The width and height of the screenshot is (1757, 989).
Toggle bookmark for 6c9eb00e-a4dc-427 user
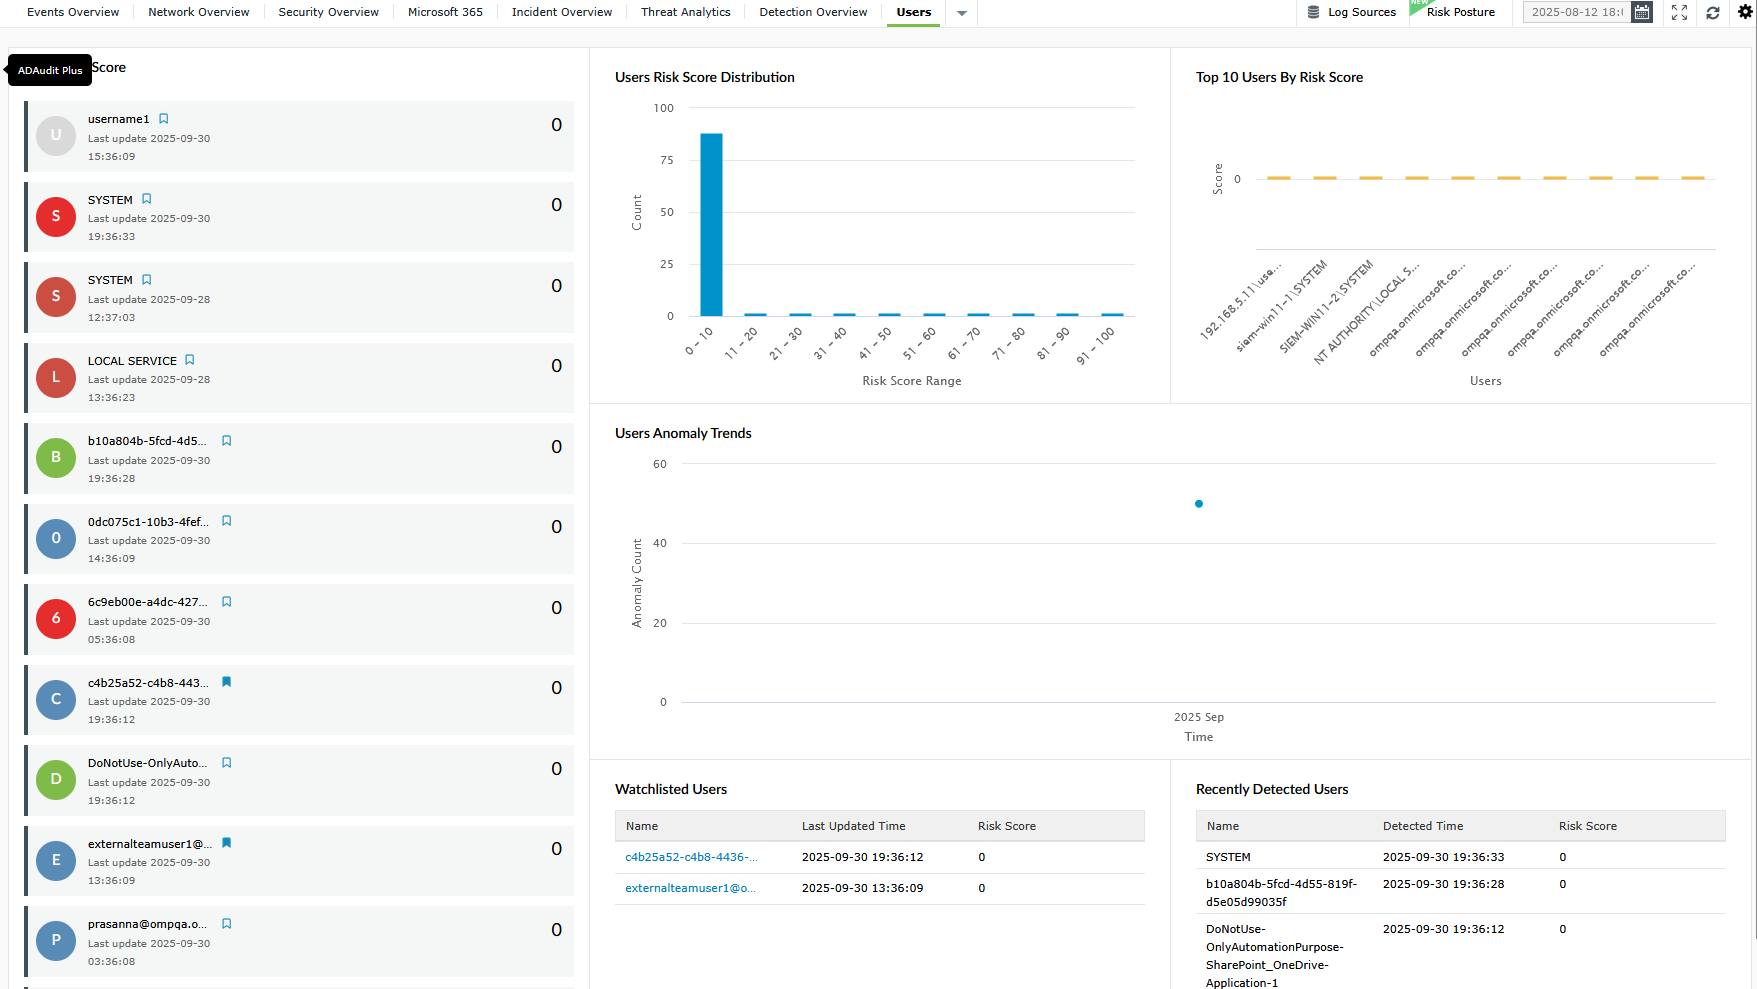tap(227, 602)
